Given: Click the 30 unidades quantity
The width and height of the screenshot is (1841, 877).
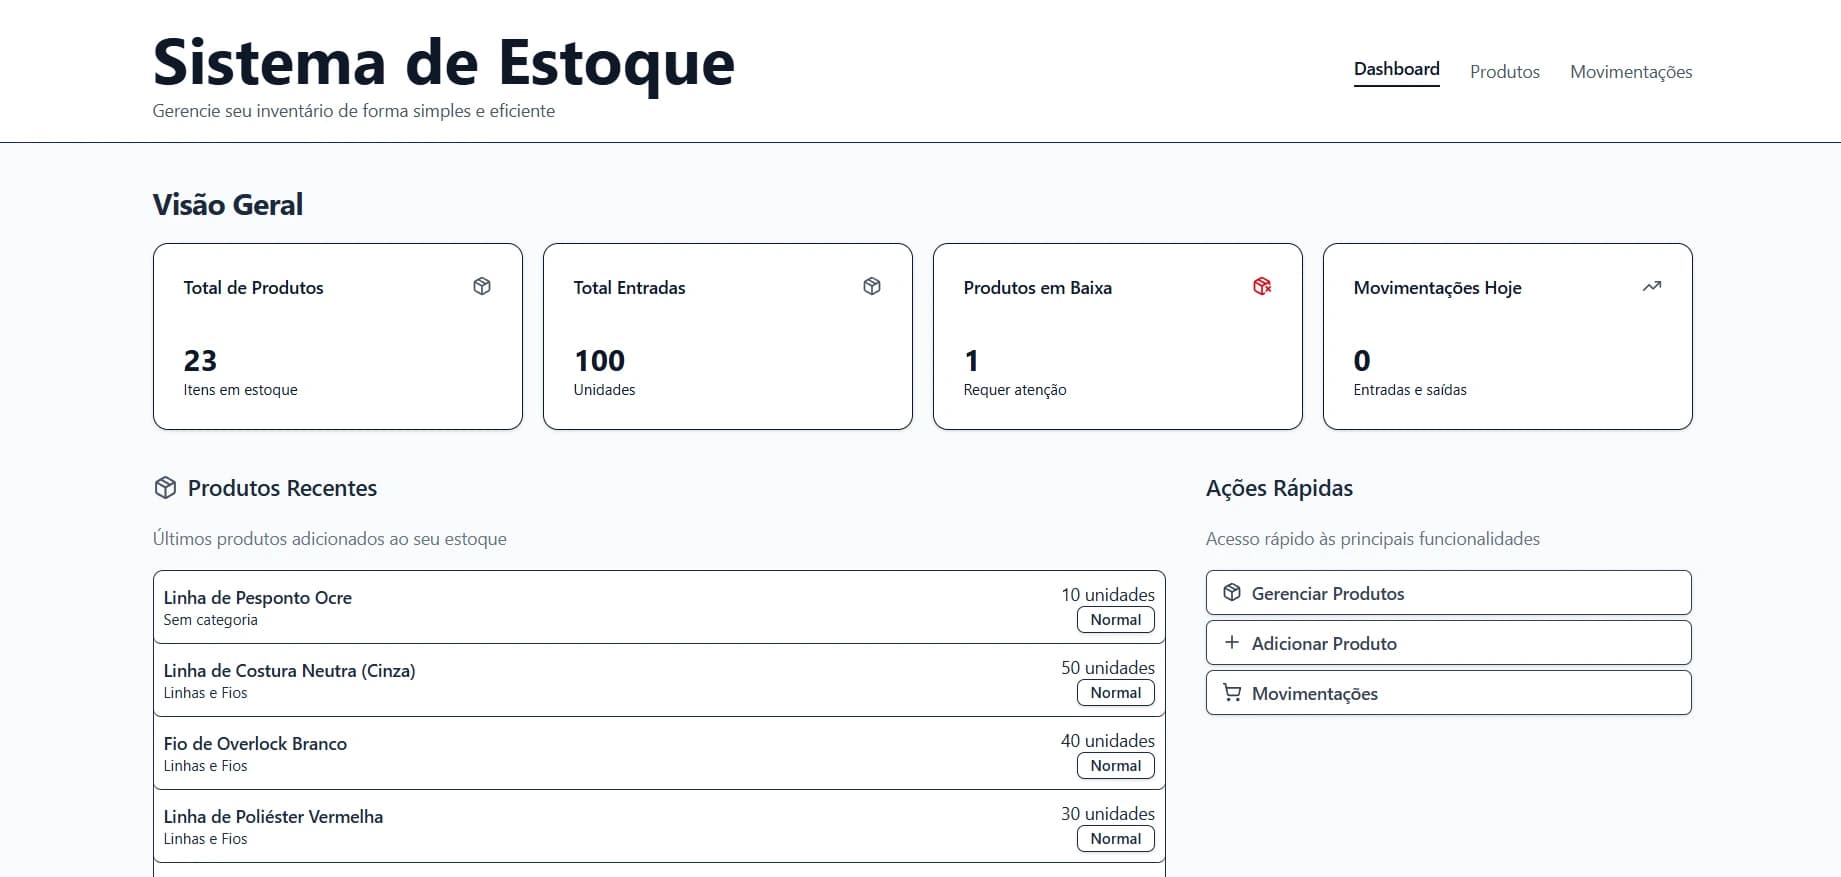Looking at the screenshot, I should (1108, 813).
